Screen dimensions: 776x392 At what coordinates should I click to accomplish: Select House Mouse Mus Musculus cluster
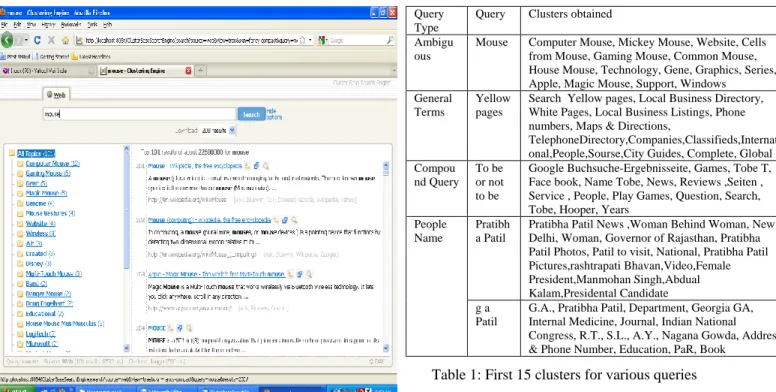pyautogui.click(x=64, y=324)
